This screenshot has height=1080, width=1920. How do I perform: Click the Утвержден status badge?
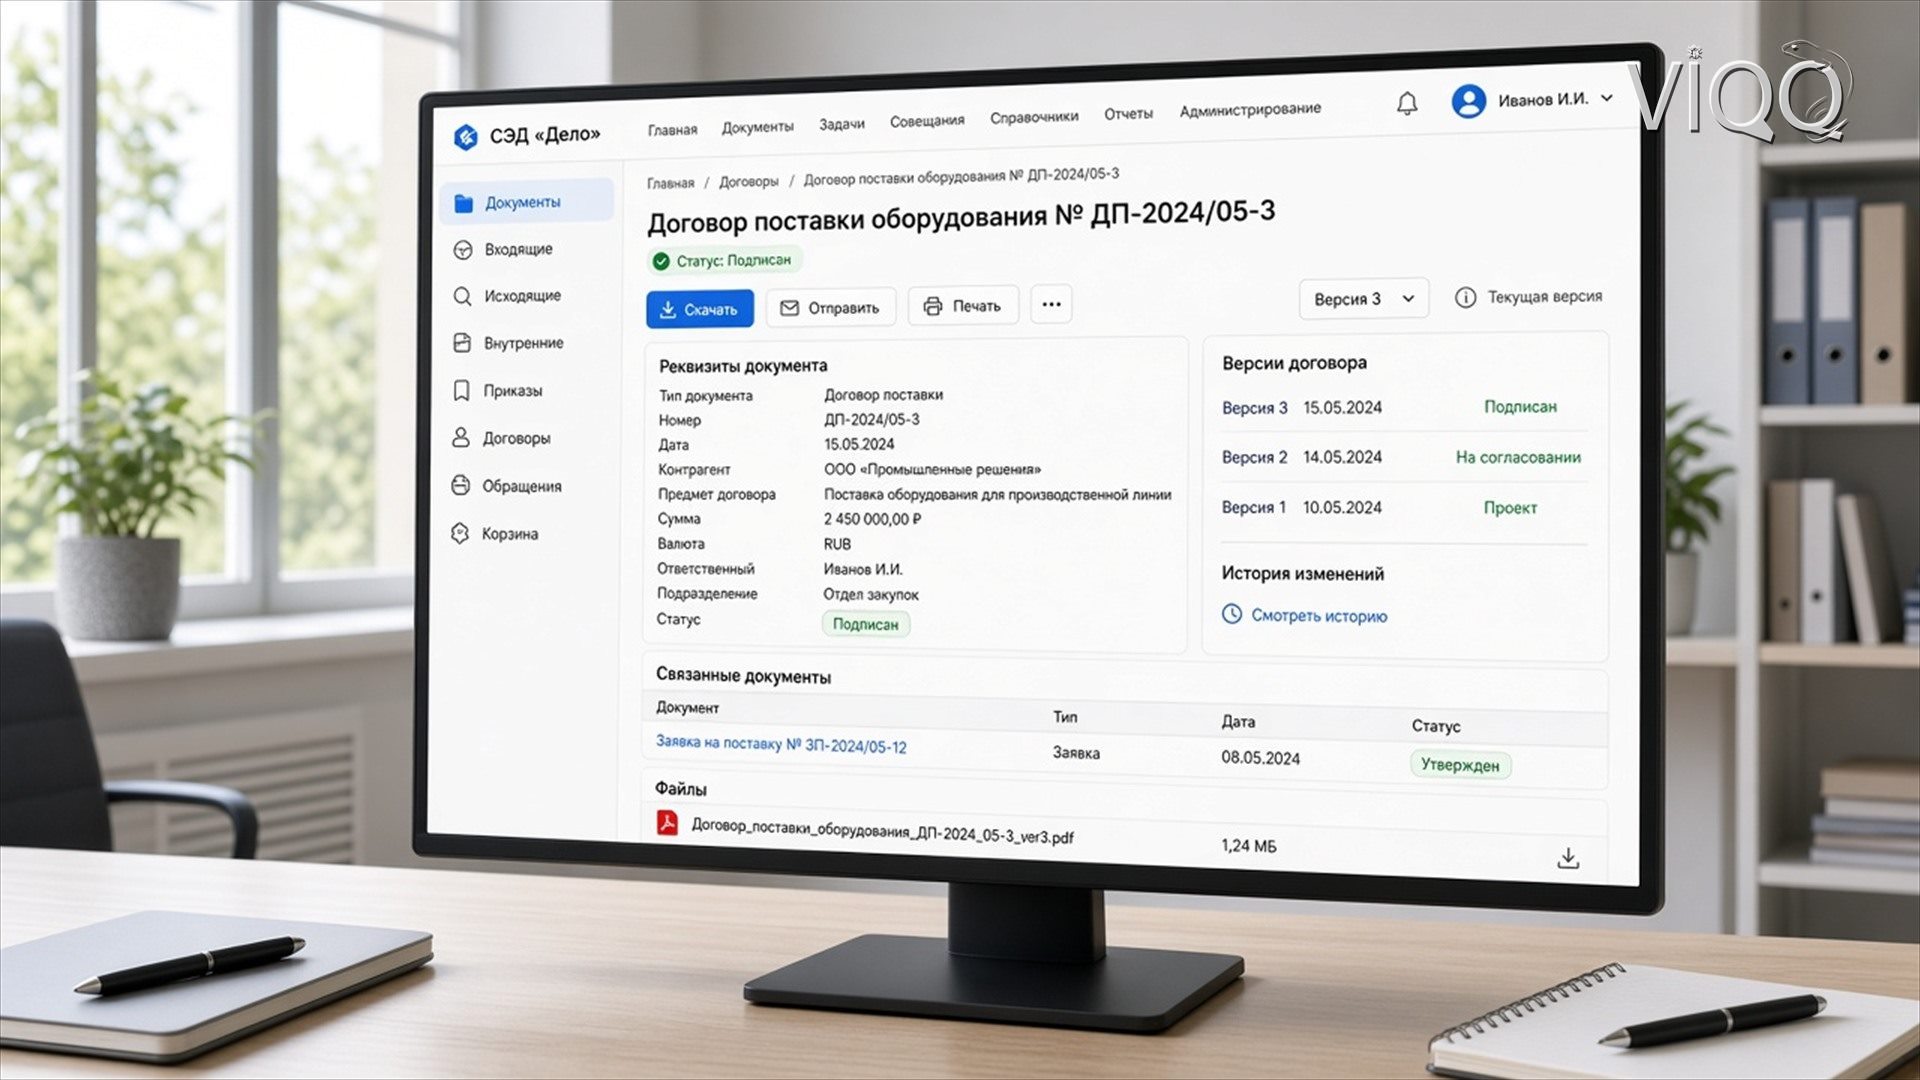[x=1460, y=765]
